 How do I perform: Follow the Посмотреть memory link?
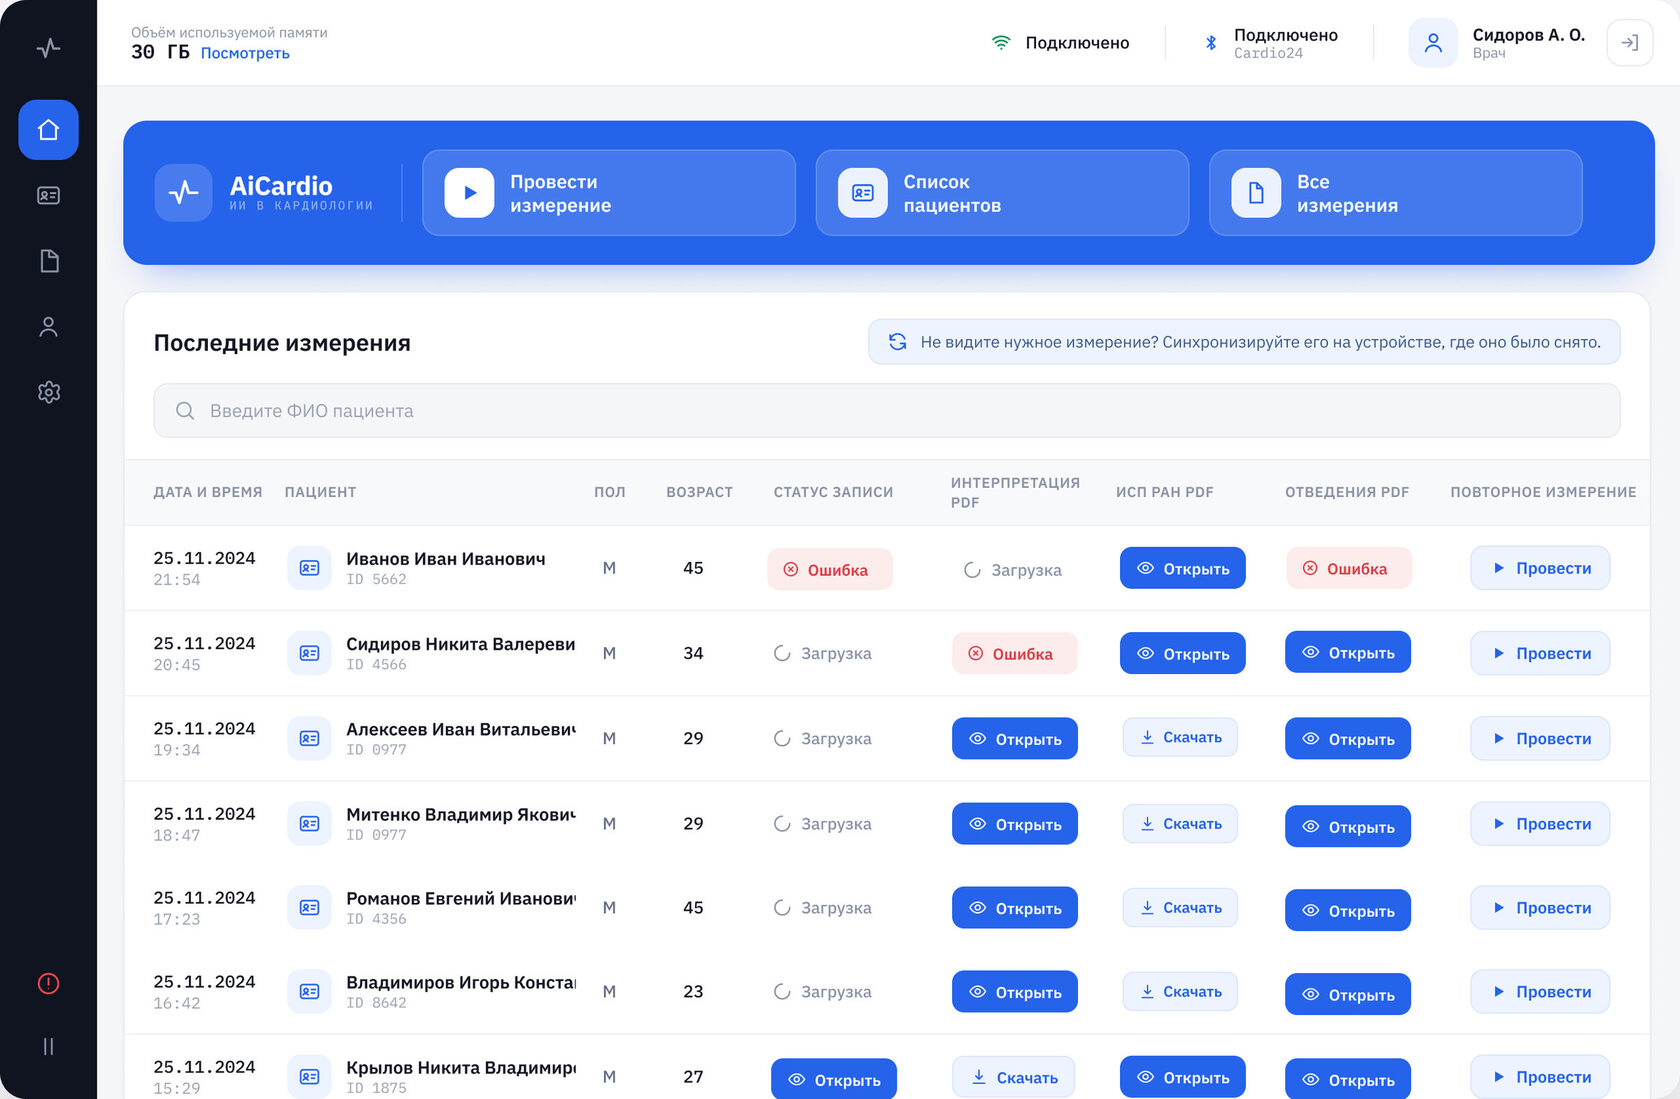point(245,53)
